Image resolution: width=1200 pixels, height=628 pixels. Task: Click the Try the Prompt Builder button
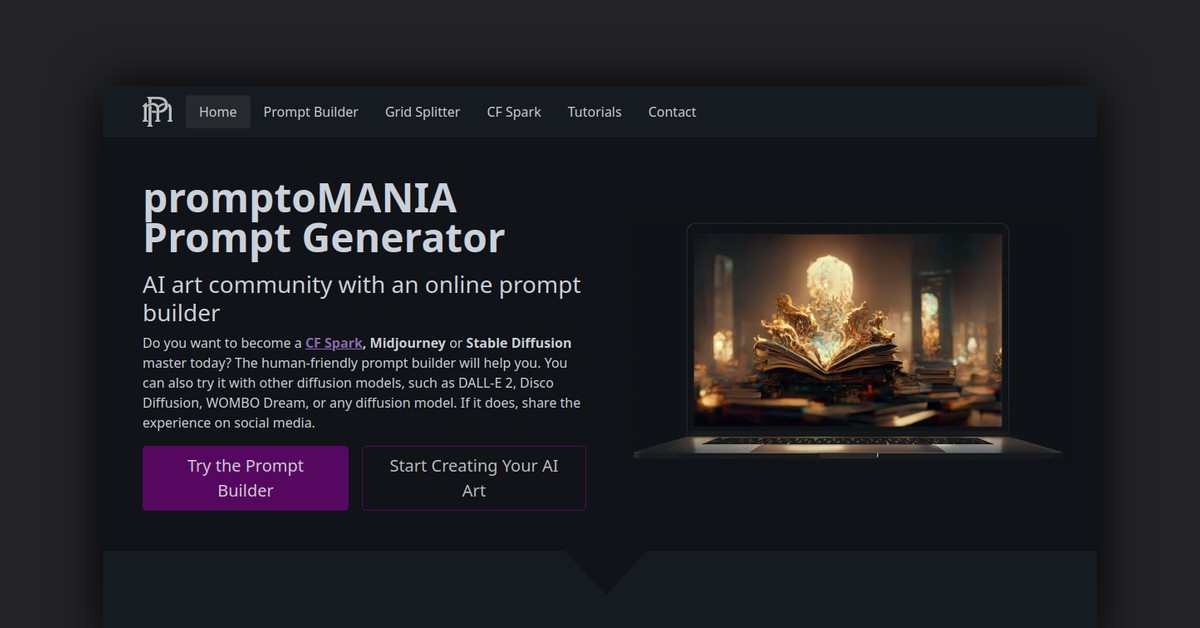point(245,478)
